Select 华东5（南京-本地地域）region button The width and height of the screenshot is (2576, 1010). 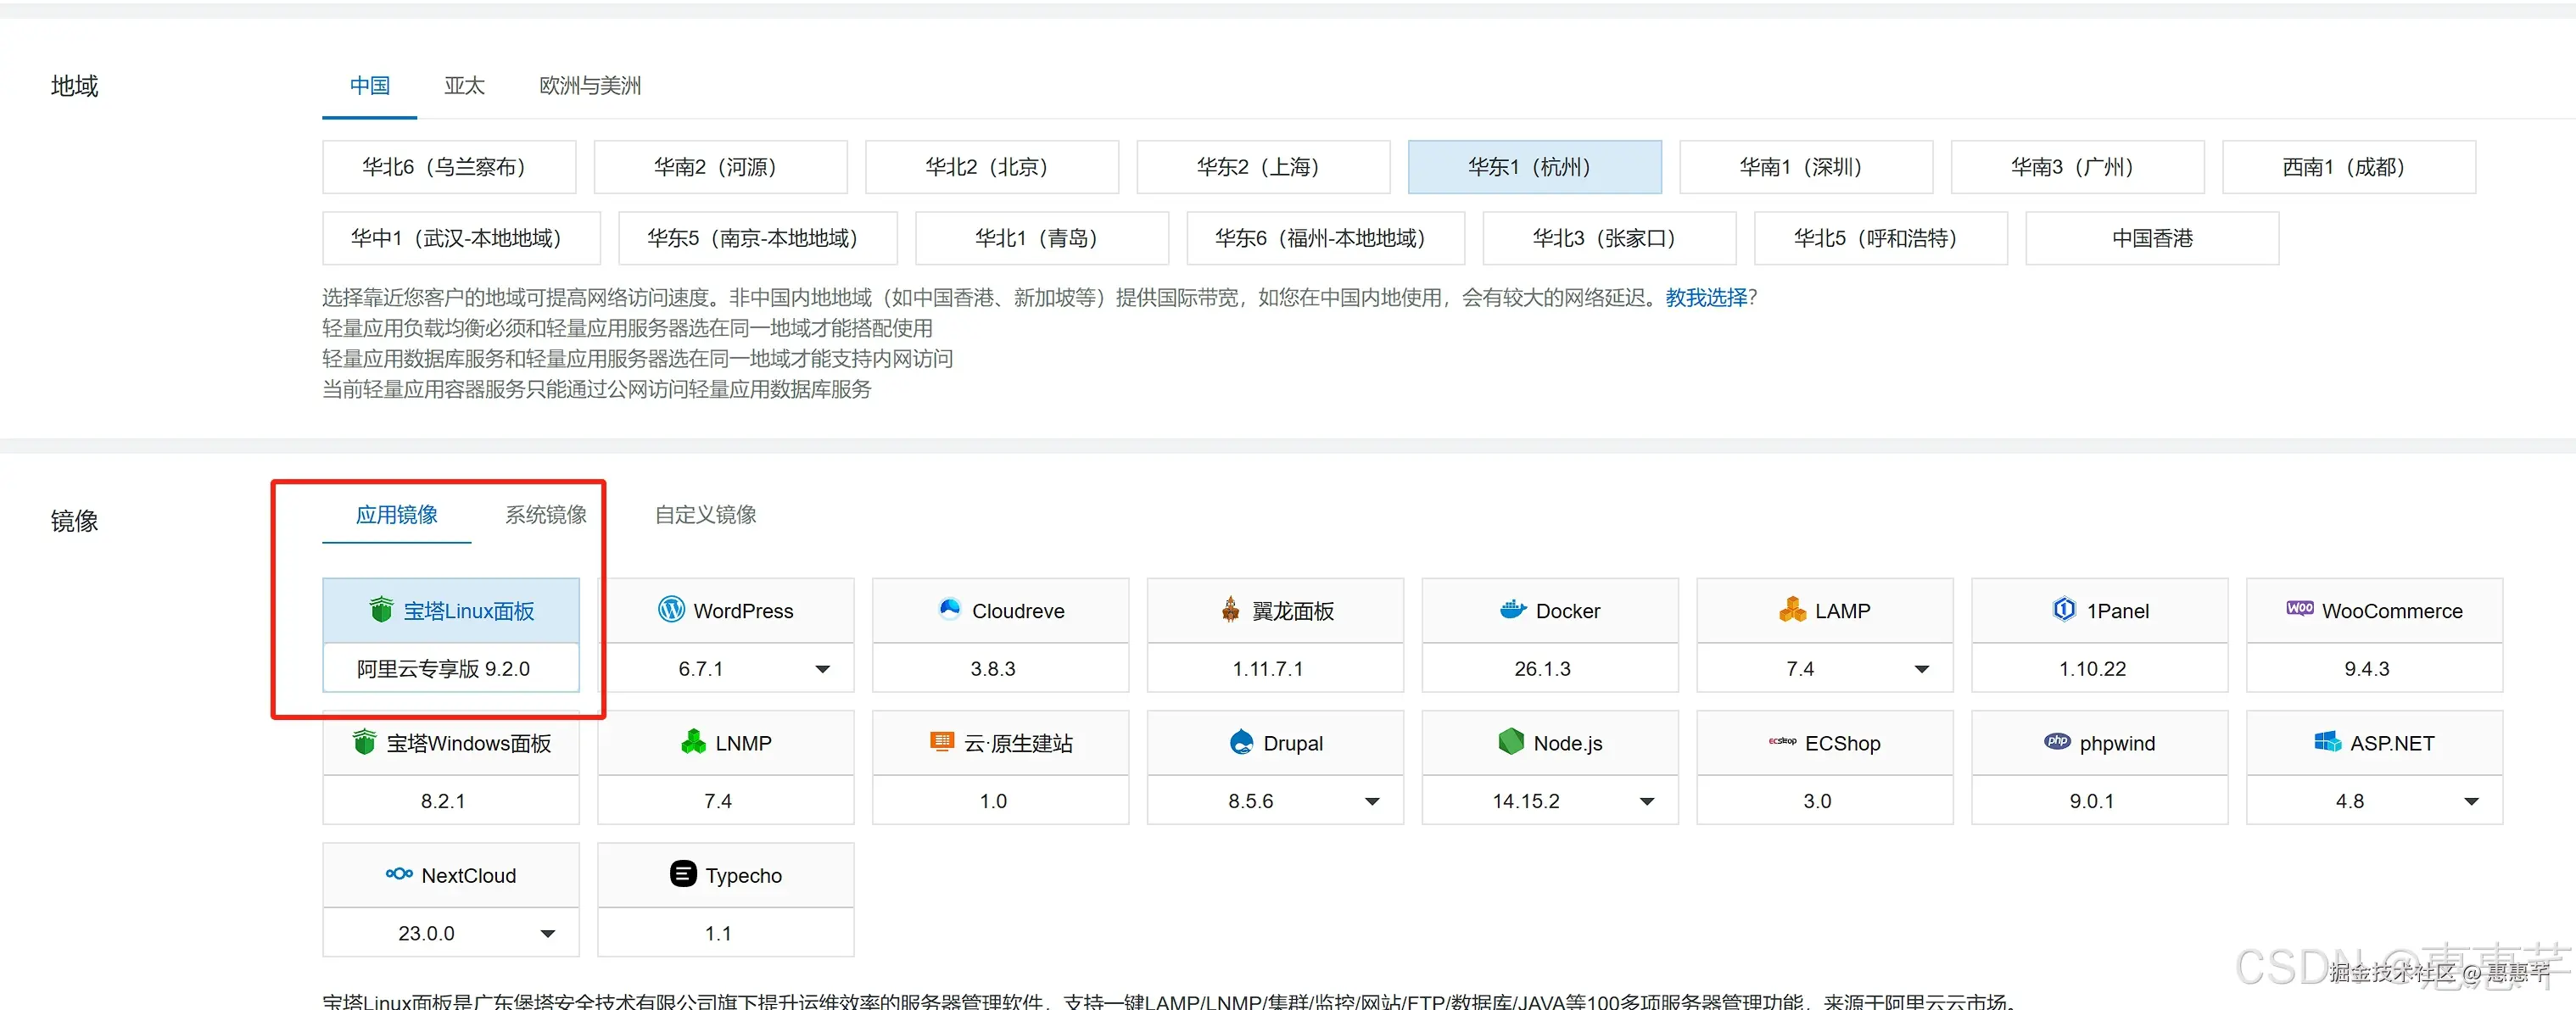[x=758, y=238]
